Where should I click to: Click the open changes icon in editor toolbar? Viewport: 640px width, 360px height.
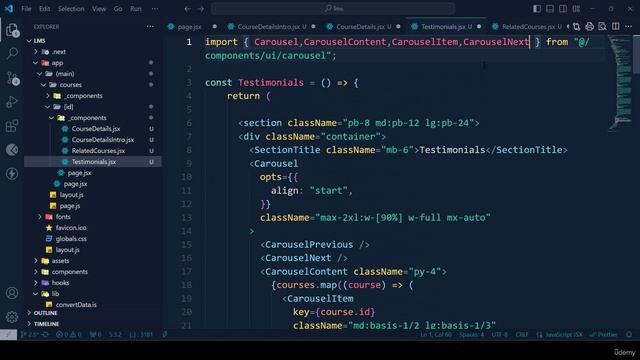click(x=576, y=27)
